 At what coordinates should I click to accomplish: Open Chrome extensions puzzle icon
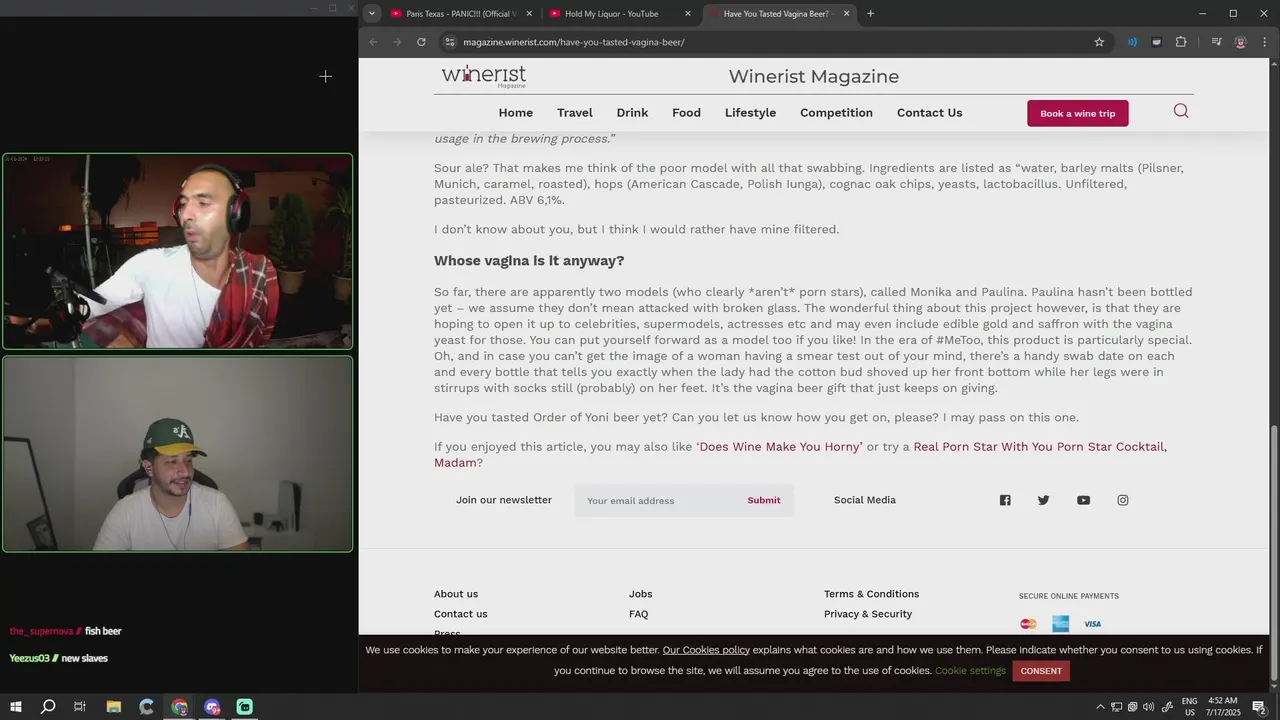point(1181,42)
